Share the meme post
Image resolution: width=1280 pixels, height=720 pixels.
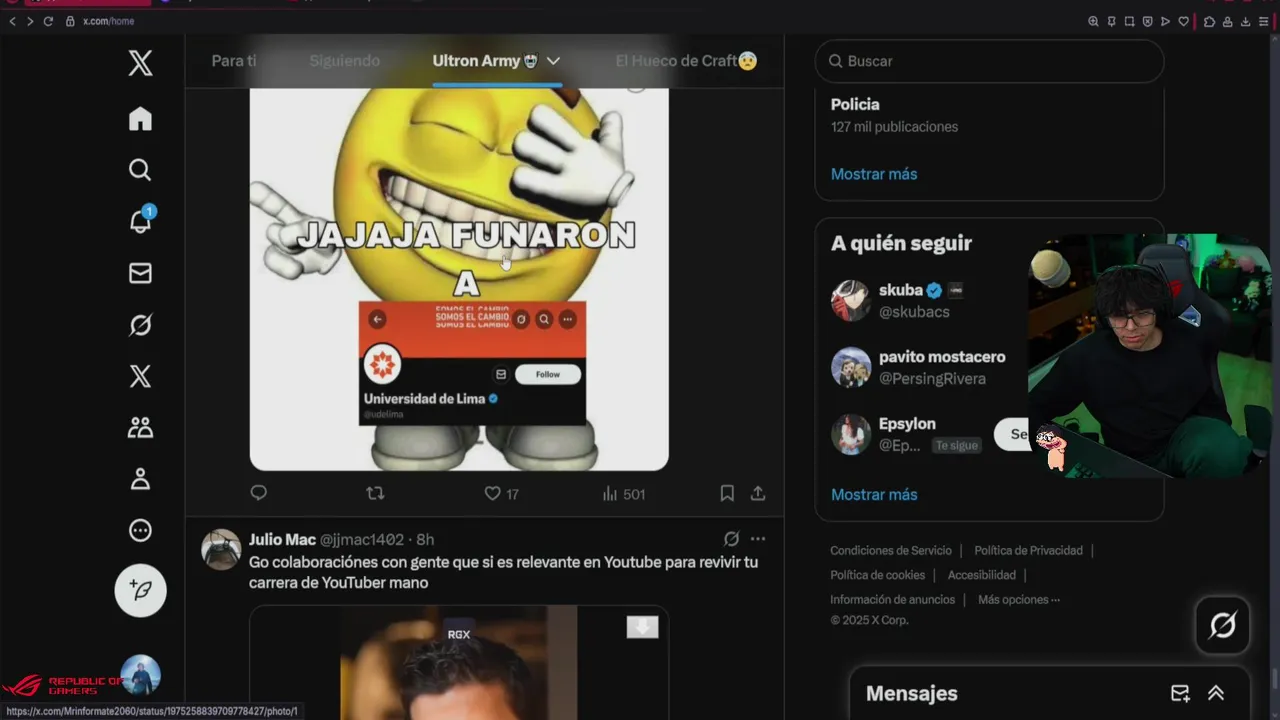(x=758, y=493)
